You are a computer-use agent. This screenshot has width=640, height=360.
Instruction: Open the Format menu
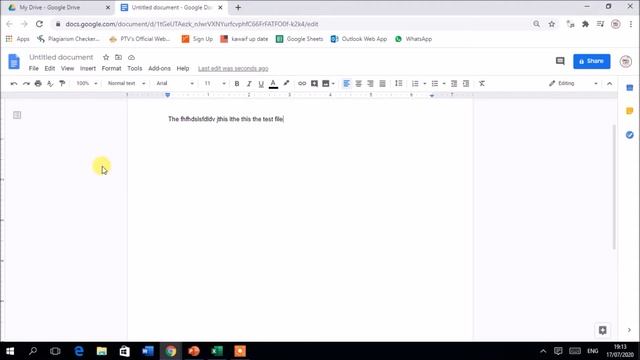pyautogui.click(x=111, y=68)
